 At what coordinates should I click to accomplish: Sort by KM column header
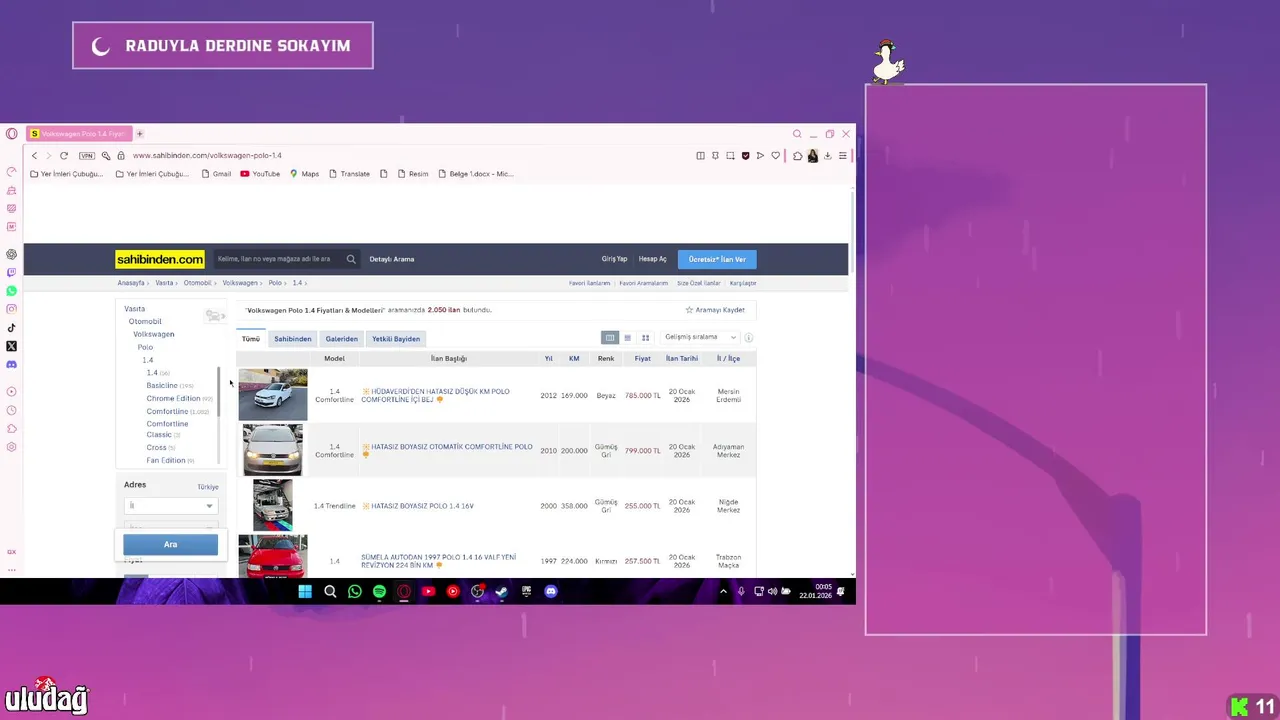(x=574, y=358)
